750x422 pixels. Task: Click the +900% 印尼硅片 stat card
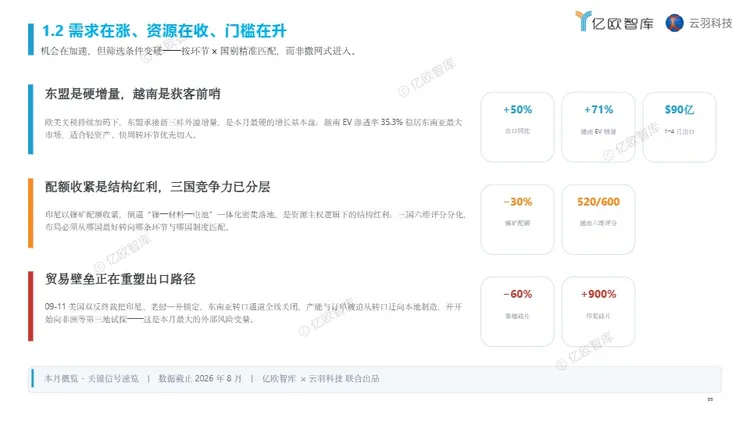(598, 311)
